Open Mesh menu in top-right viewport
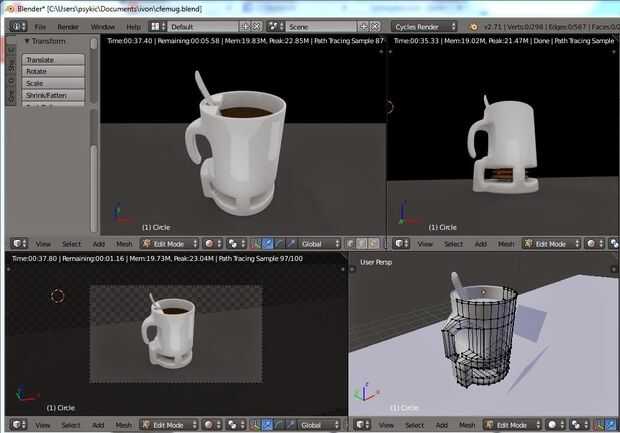Image resolution: width=620 pixels, height=433 pixels. tap(506, 244)
